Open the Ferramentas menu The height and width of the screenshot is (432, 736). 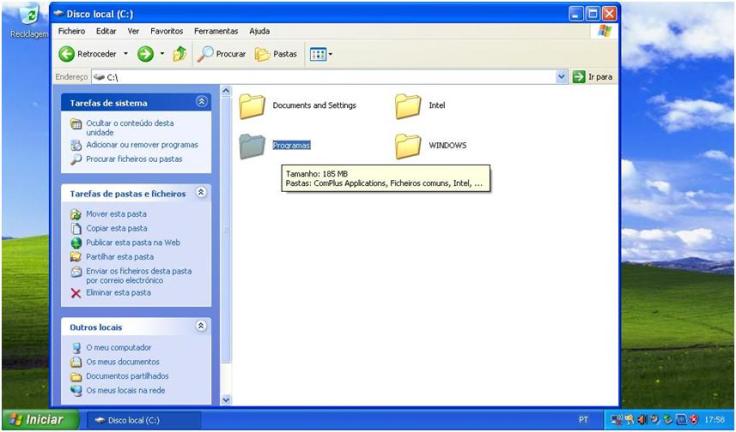[217, 31]
